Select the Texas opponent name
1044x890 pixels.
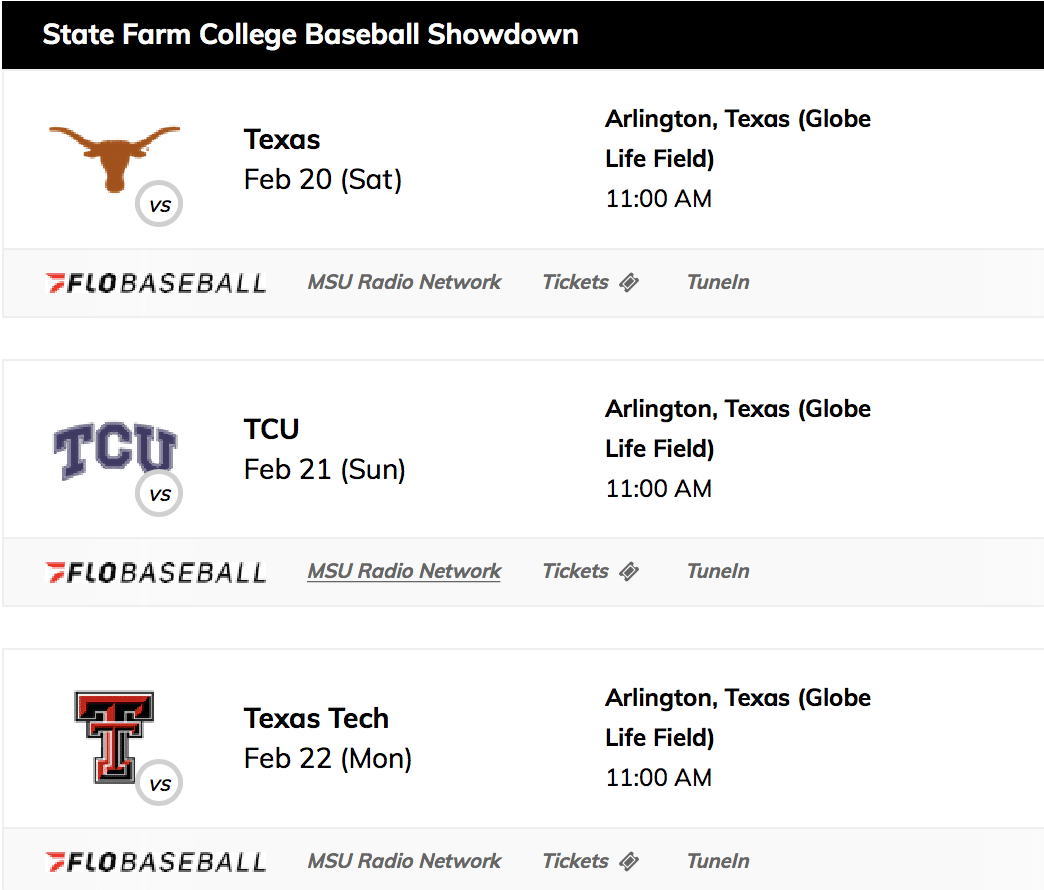tap(282, 140)
